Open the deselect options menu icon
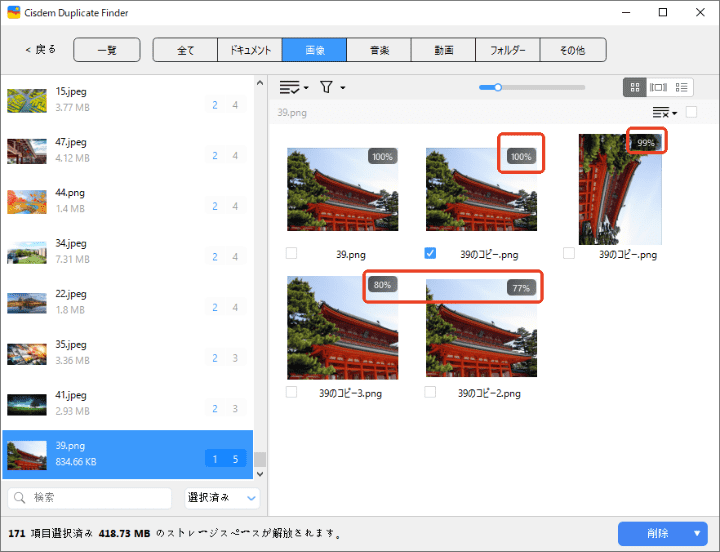Image resolution: width=720 pixels, height=552 pixels. [x=663, y=113]
